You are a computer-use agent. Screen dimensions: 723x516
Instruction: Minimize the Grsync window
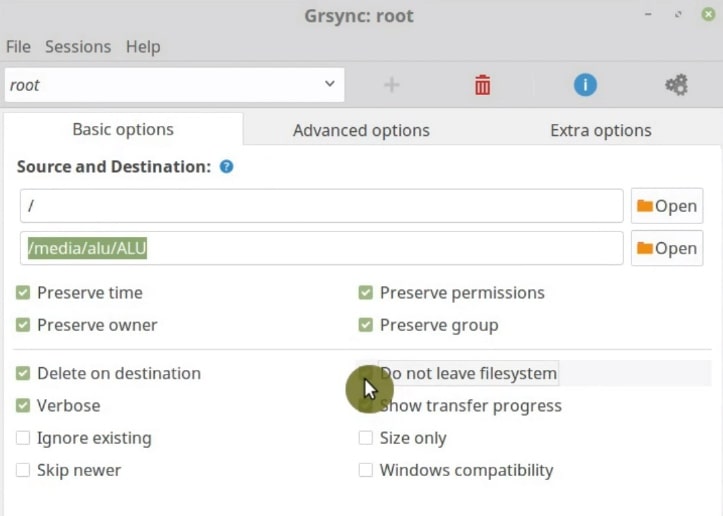648,15
